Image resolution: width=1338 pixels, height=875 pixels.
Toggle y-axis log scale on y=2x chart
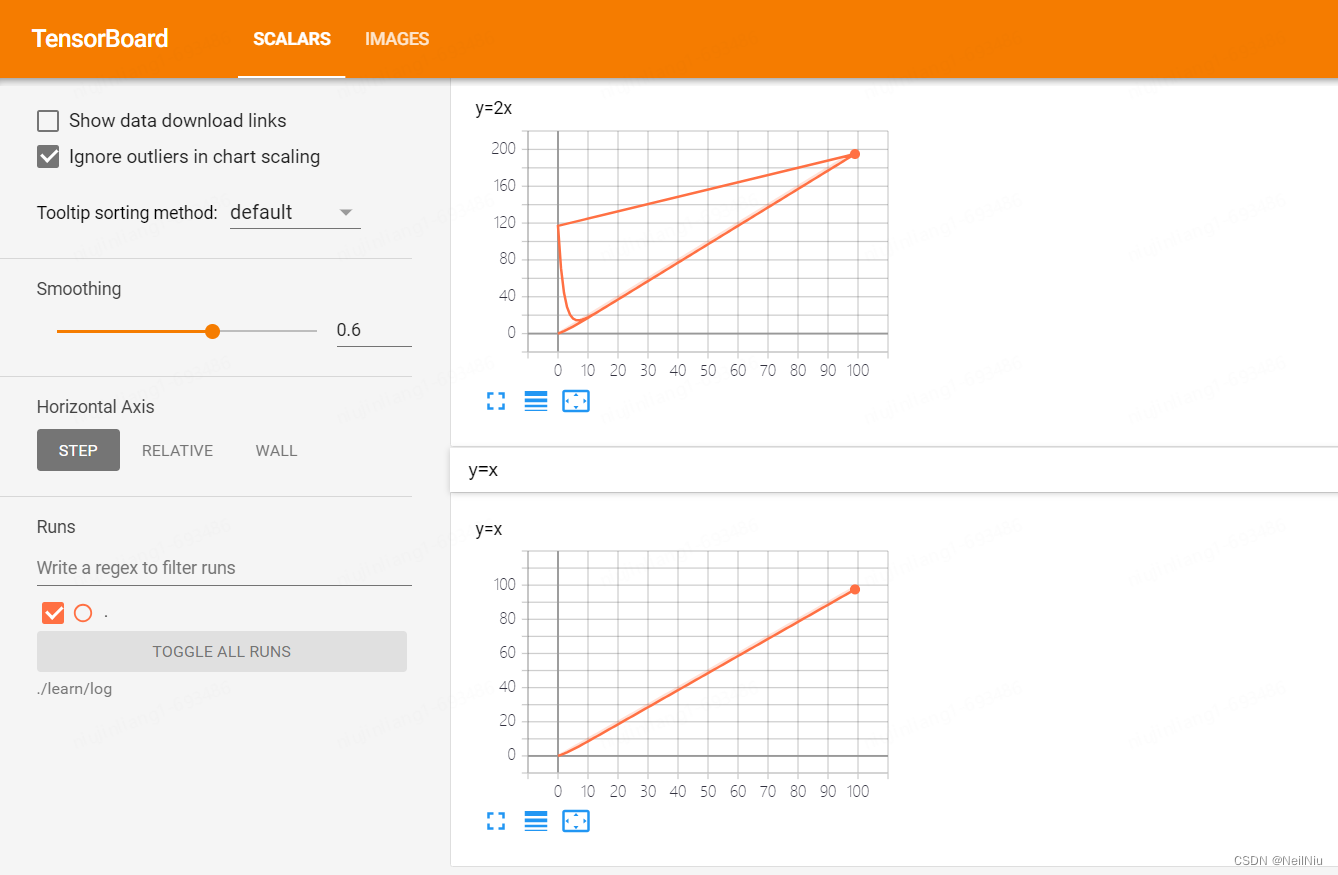536,402
